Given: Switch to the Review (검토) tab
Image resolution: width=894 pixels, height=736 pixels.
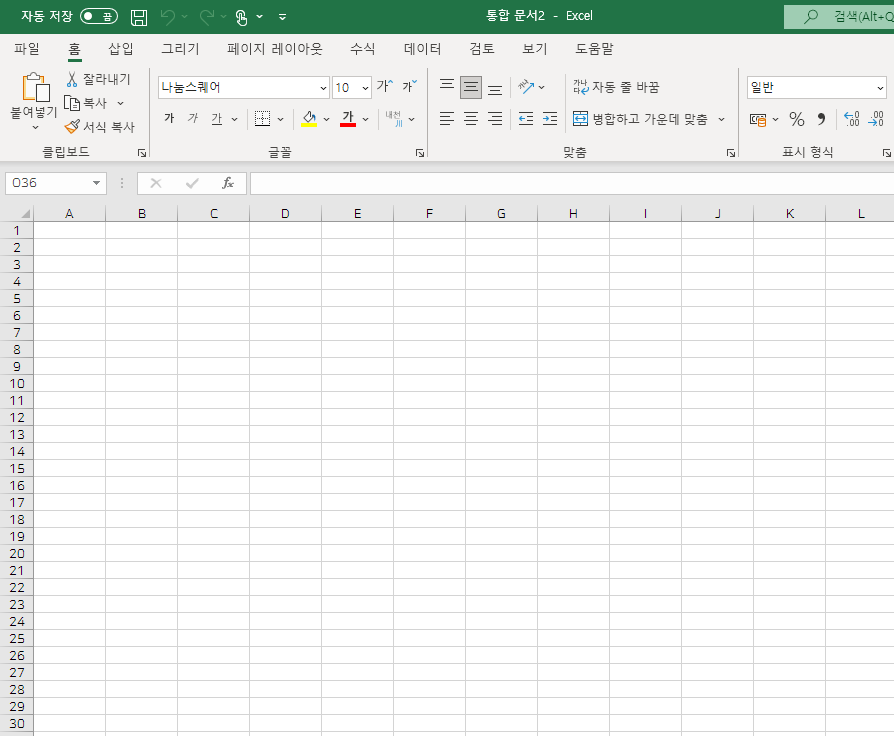Looking at the screenshot, I should coord(482,49).
